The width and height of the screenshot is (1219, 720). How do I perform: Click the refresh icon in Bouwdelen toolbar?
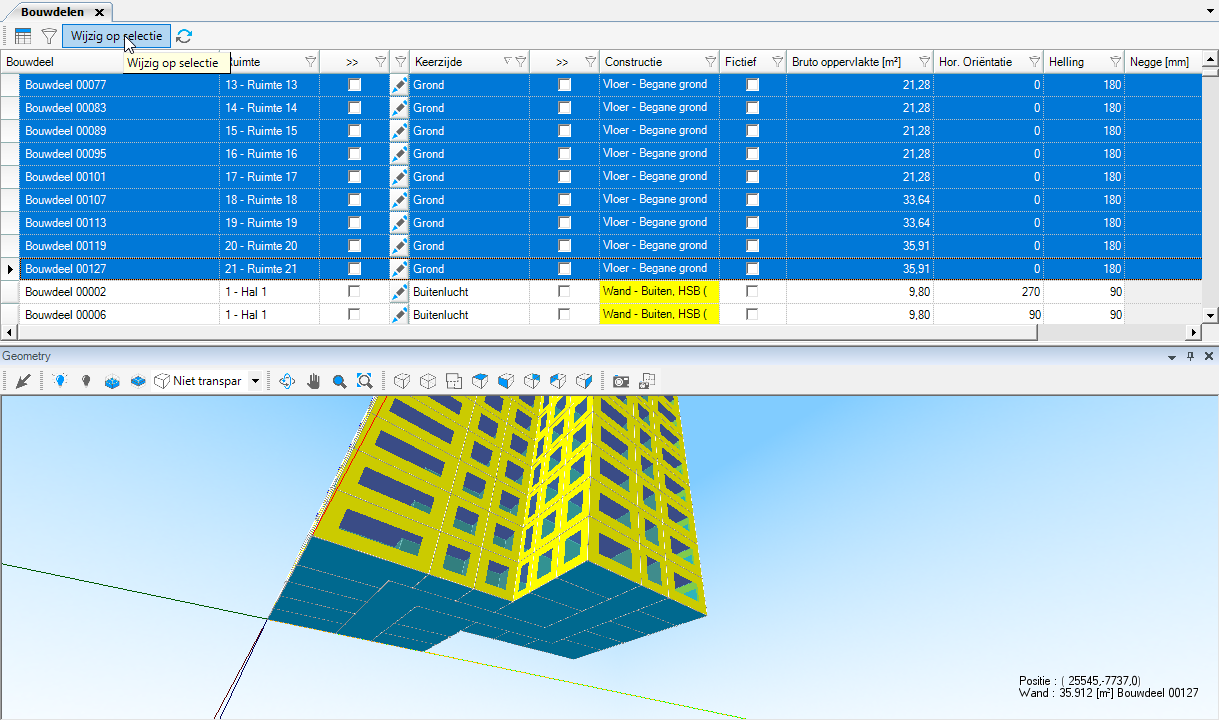(184, 36)
